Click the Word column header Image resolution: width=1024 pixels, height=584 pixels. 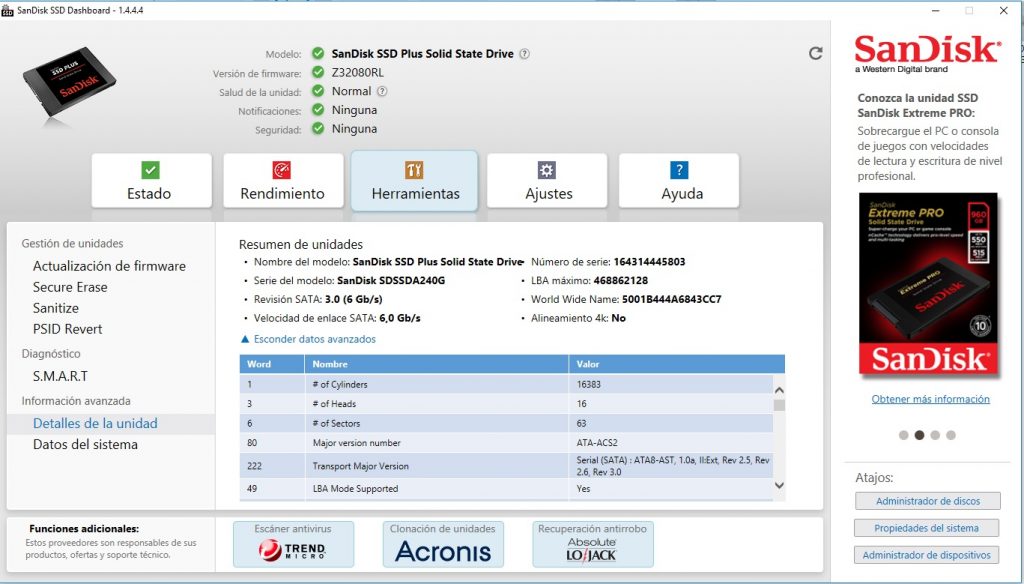click(272, 364)
